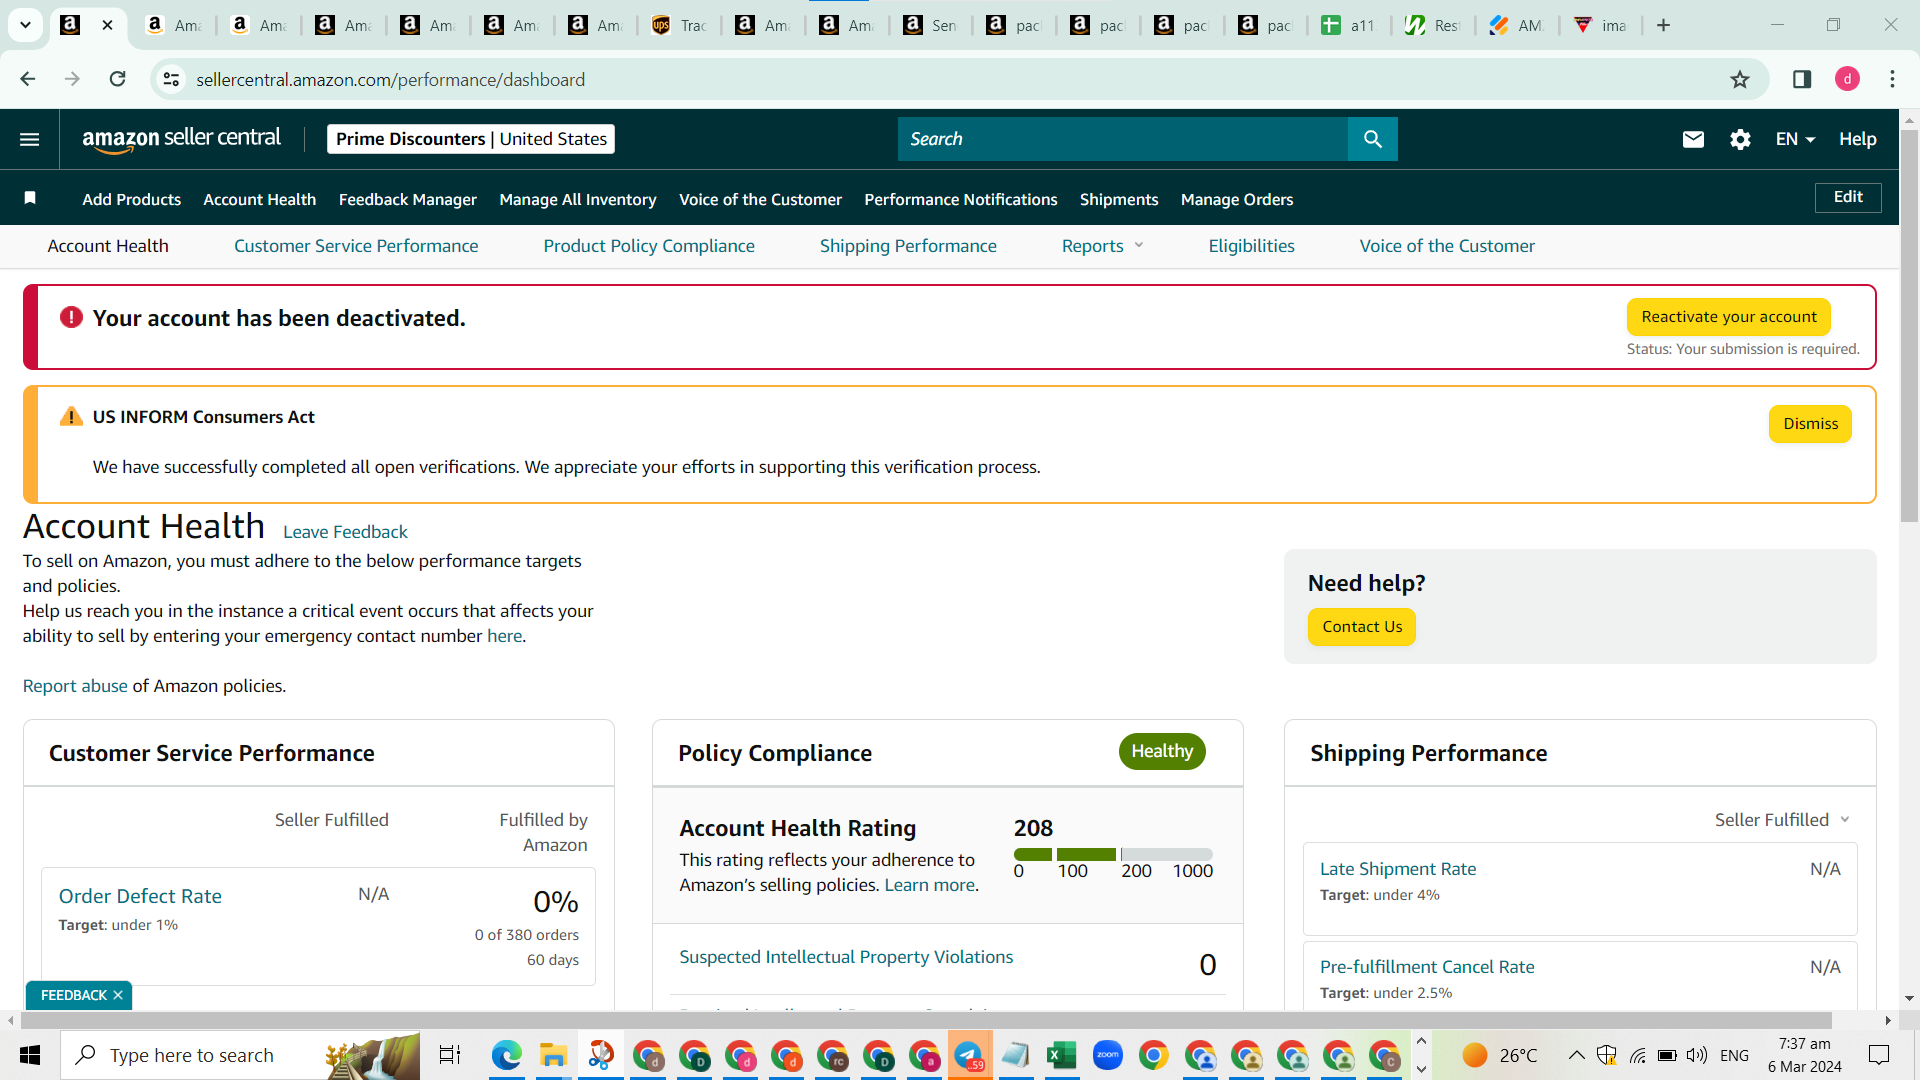
Task: Open the Chrome side panel icon
Action: (x=1802, y=79)
